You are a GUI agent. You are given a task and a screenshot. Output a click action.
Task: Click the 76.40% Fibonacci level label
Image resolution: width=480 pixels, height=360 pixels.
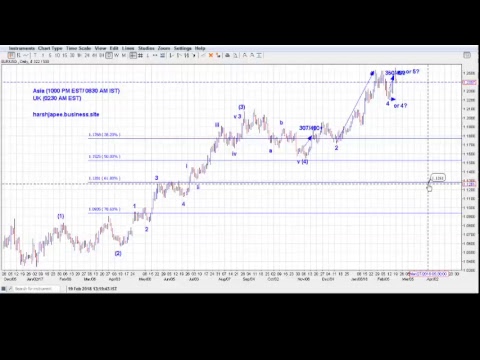(104, 209)
